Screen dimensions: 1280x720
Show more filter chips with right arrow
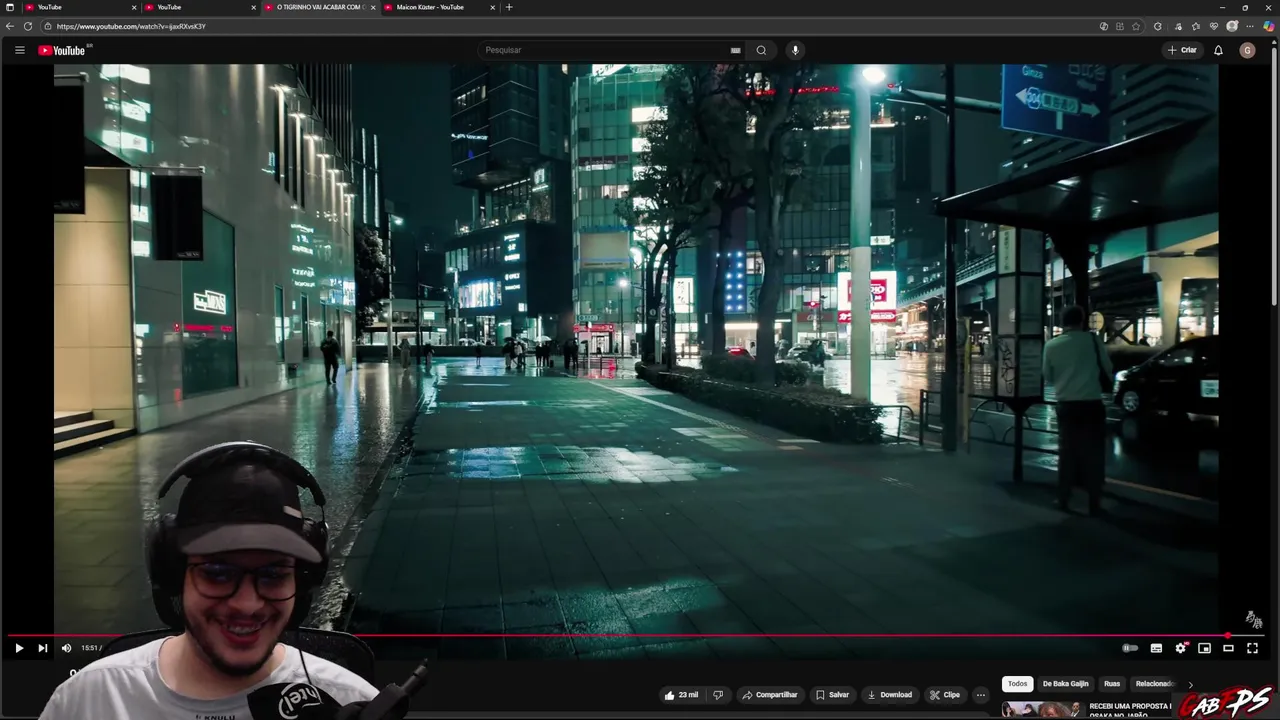(1190, 684)
